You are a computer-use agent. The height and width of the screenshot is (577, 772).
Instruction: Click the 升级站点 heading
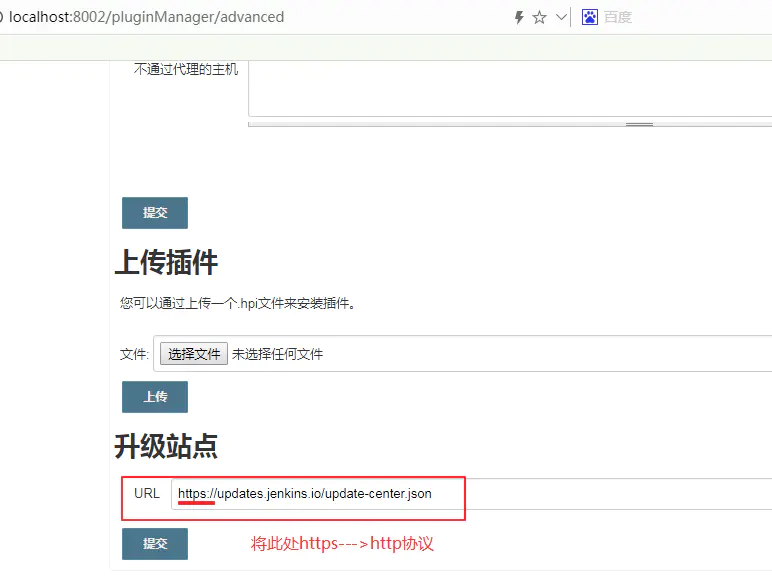click(166, 447)
